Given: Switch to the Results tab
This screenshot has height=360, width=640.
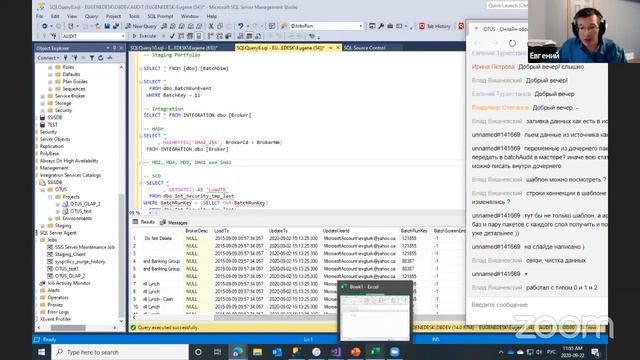Looking at the screenshot, I should pyautogui.click(x=144, y=222).
